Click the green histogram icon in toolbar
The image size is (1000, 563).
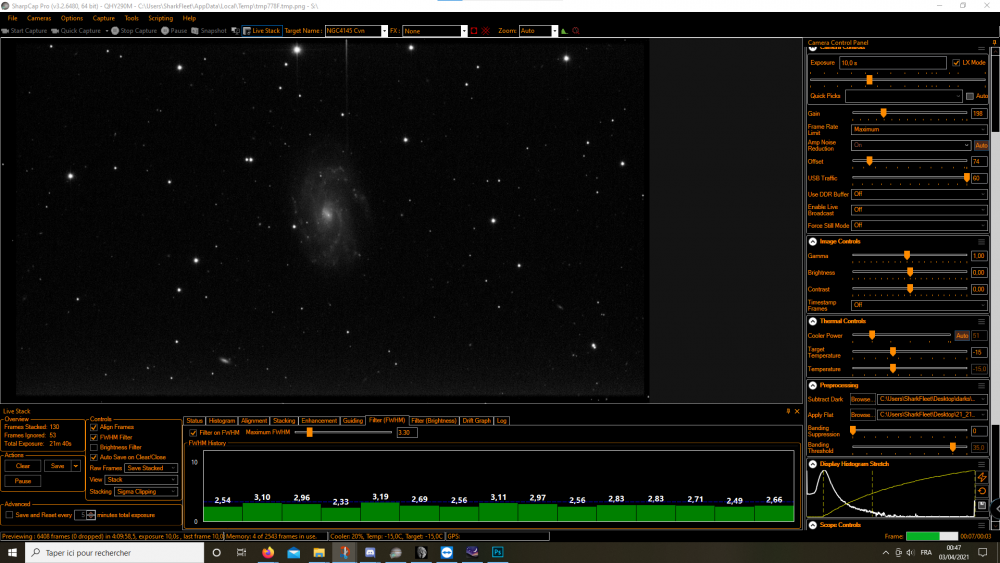point(564,31)
